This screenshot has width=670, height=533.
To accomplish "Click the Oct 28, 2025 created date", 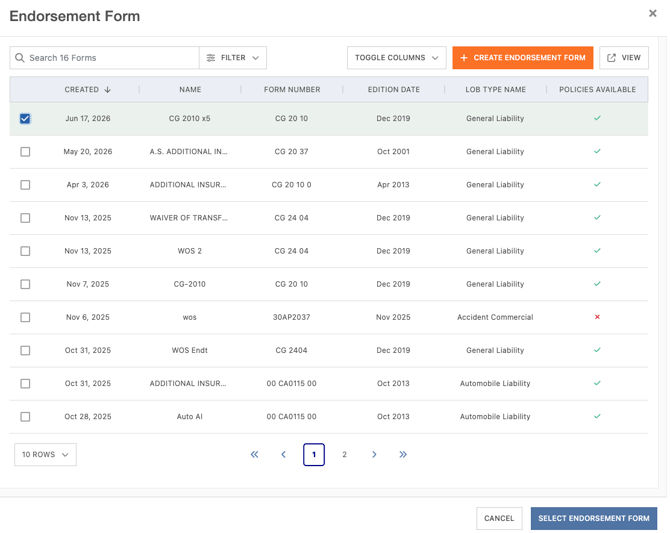I will click(x=88, y=416).
